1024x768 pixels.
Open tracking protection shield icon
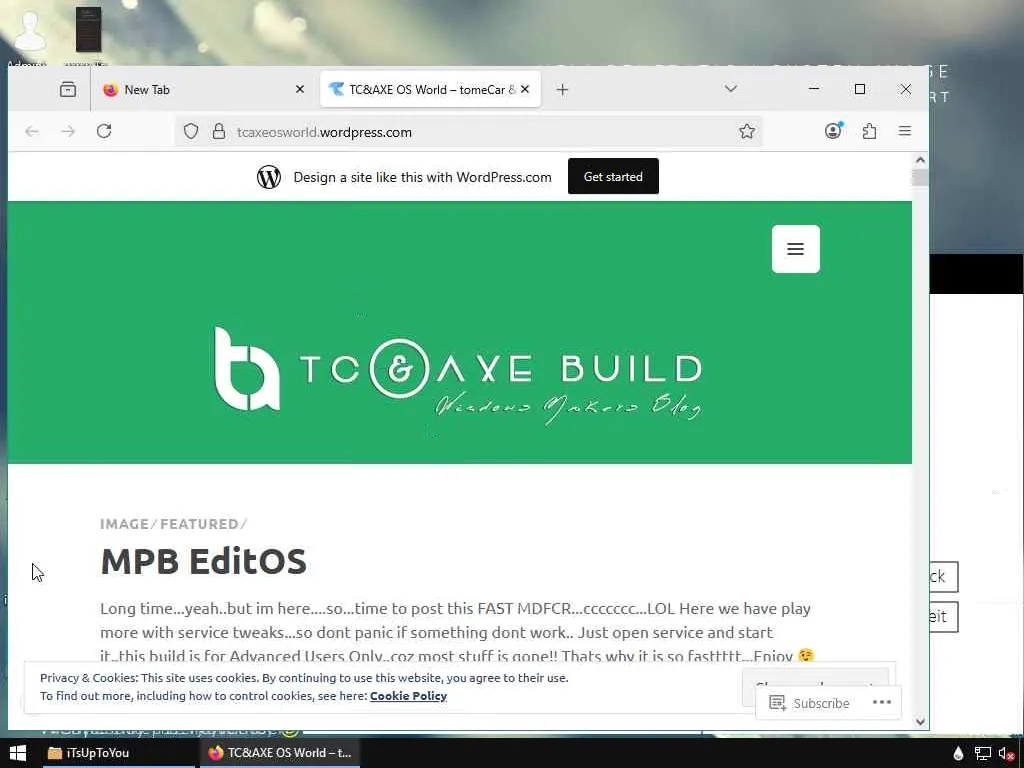[x=191, y=132]
